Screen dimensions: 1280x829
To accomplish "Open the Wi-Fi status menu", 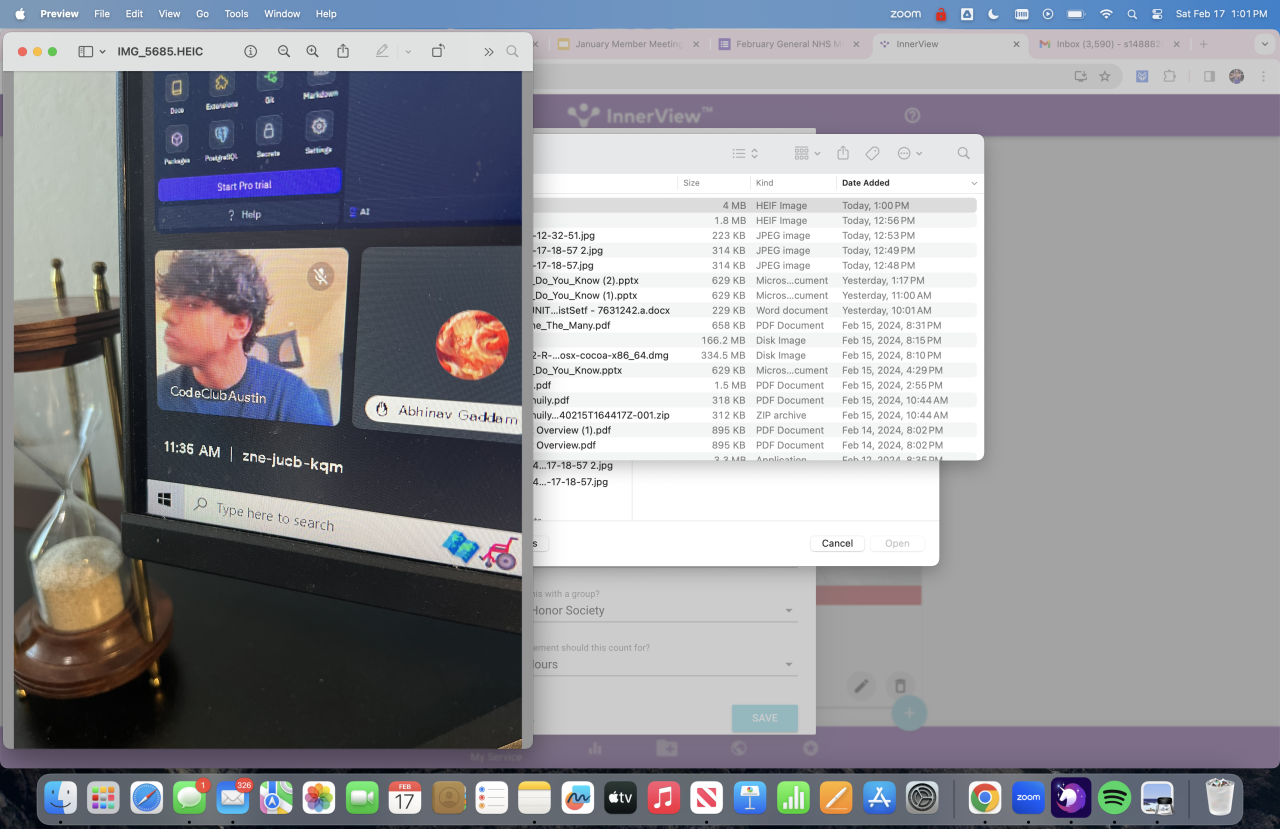I will 1106,14.
